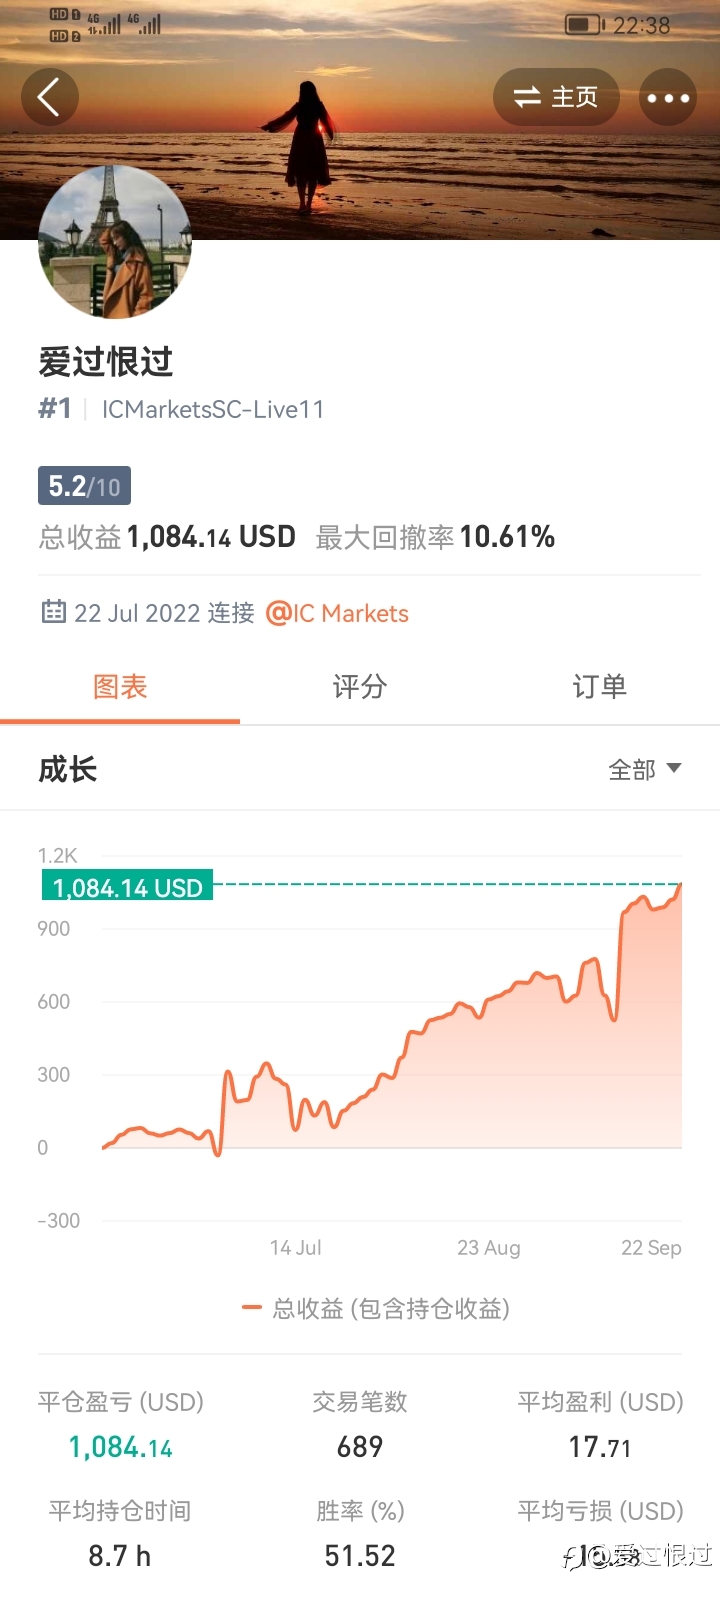Tap the back arrow icon
This screenshot has height=1600, width=720.
pos(49,97)
